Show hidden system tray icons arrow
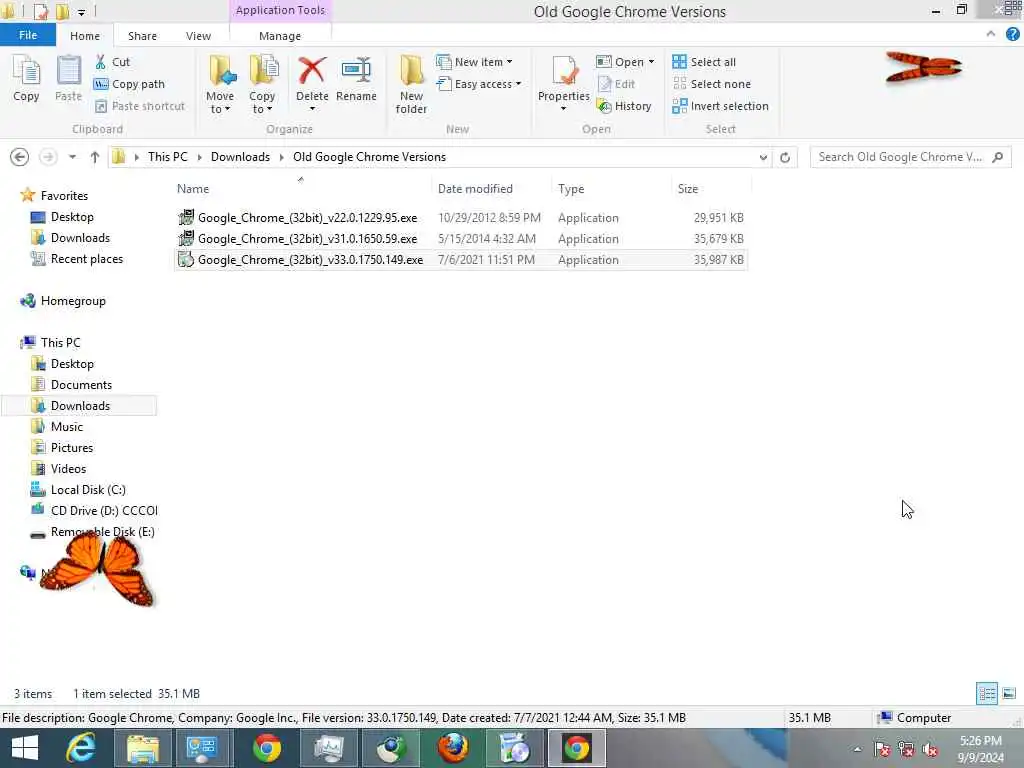 click(857, 750)
